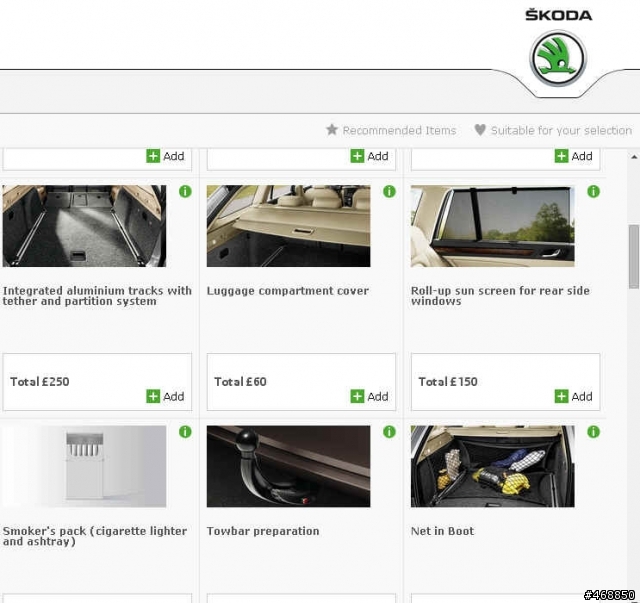Select the smoker's pack image

tap(84, 466)
